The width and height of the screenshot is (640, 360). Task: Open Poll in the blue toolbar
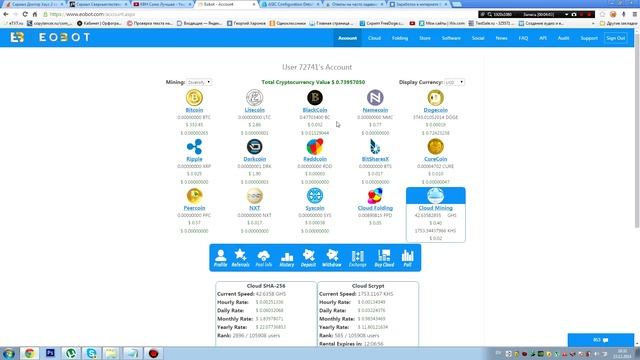[407, 258]
